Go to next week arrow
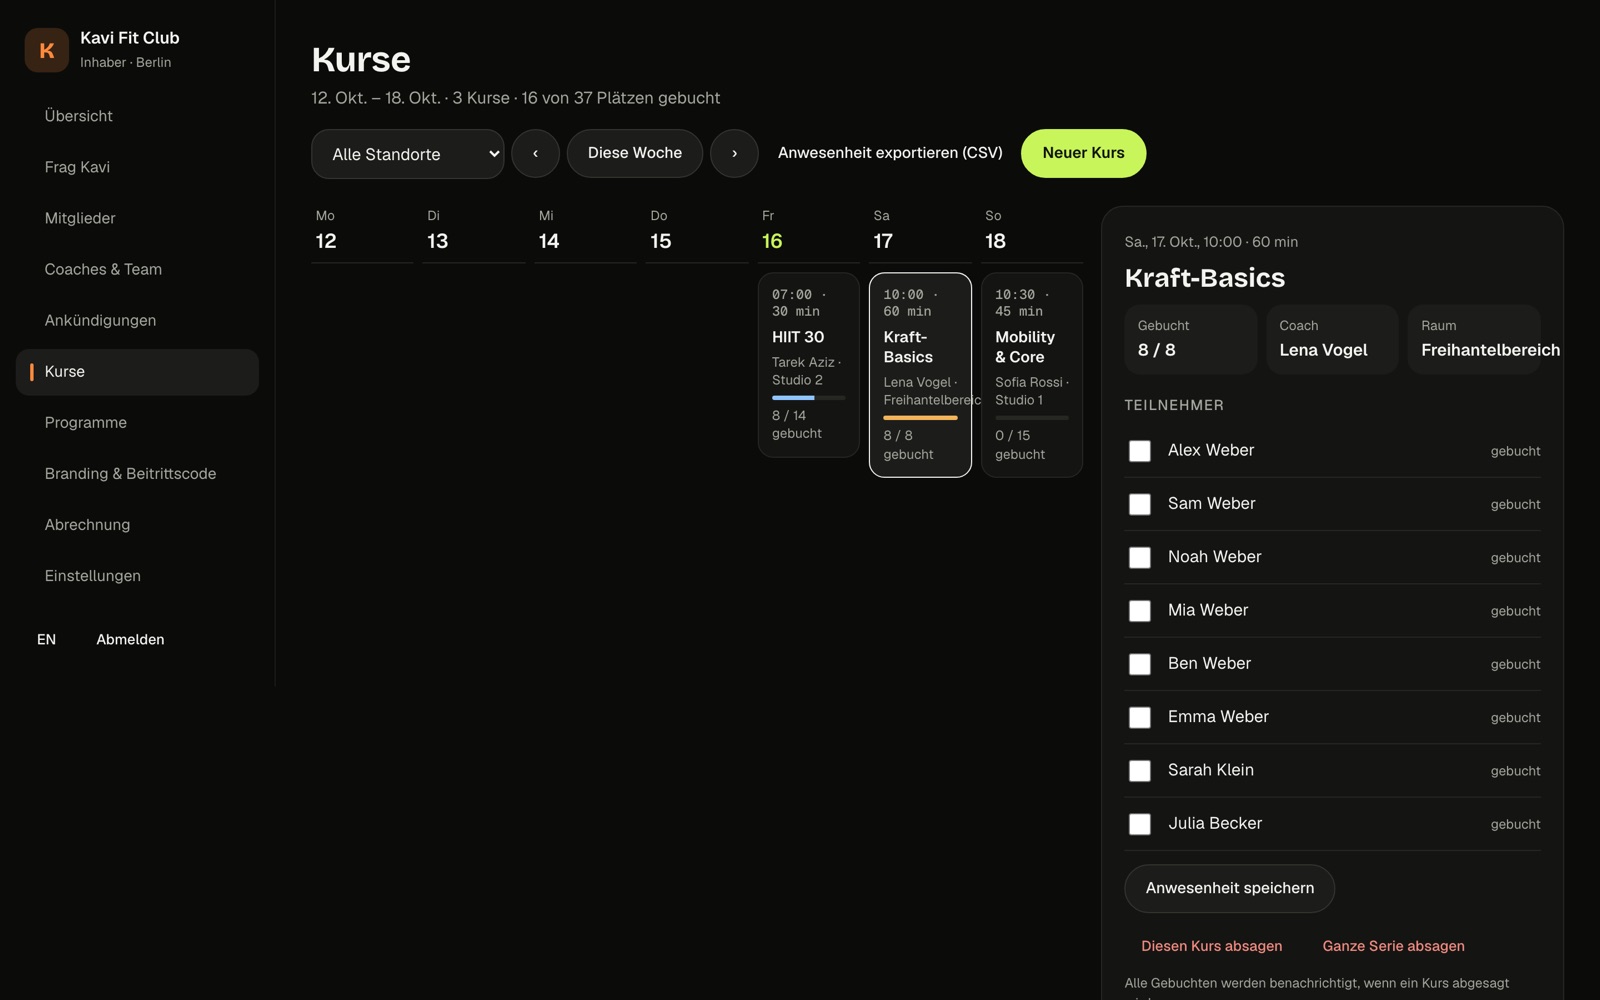The height and width of the screenshot is (1000, 1600). [x=734, y=153]
